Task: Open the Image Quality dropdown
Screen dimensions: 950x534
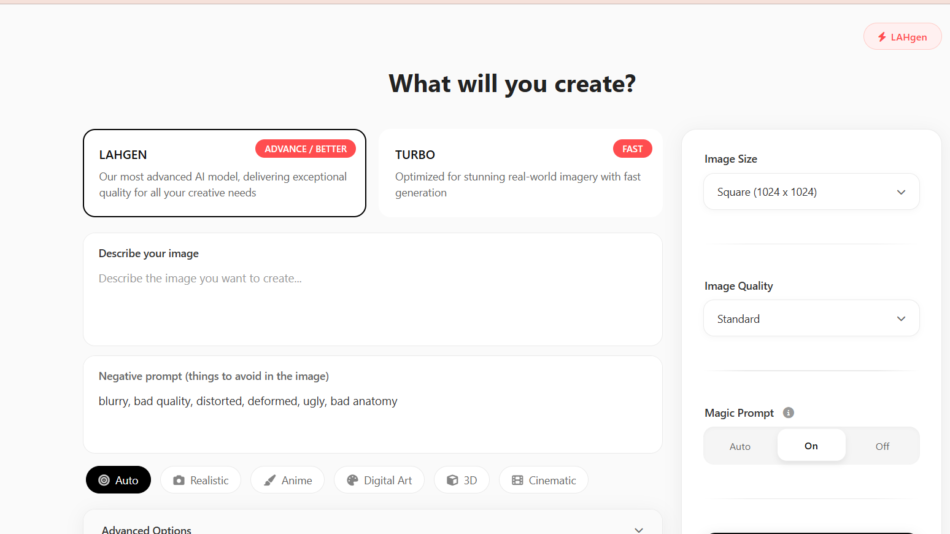Action: click(x=811, y=319)
